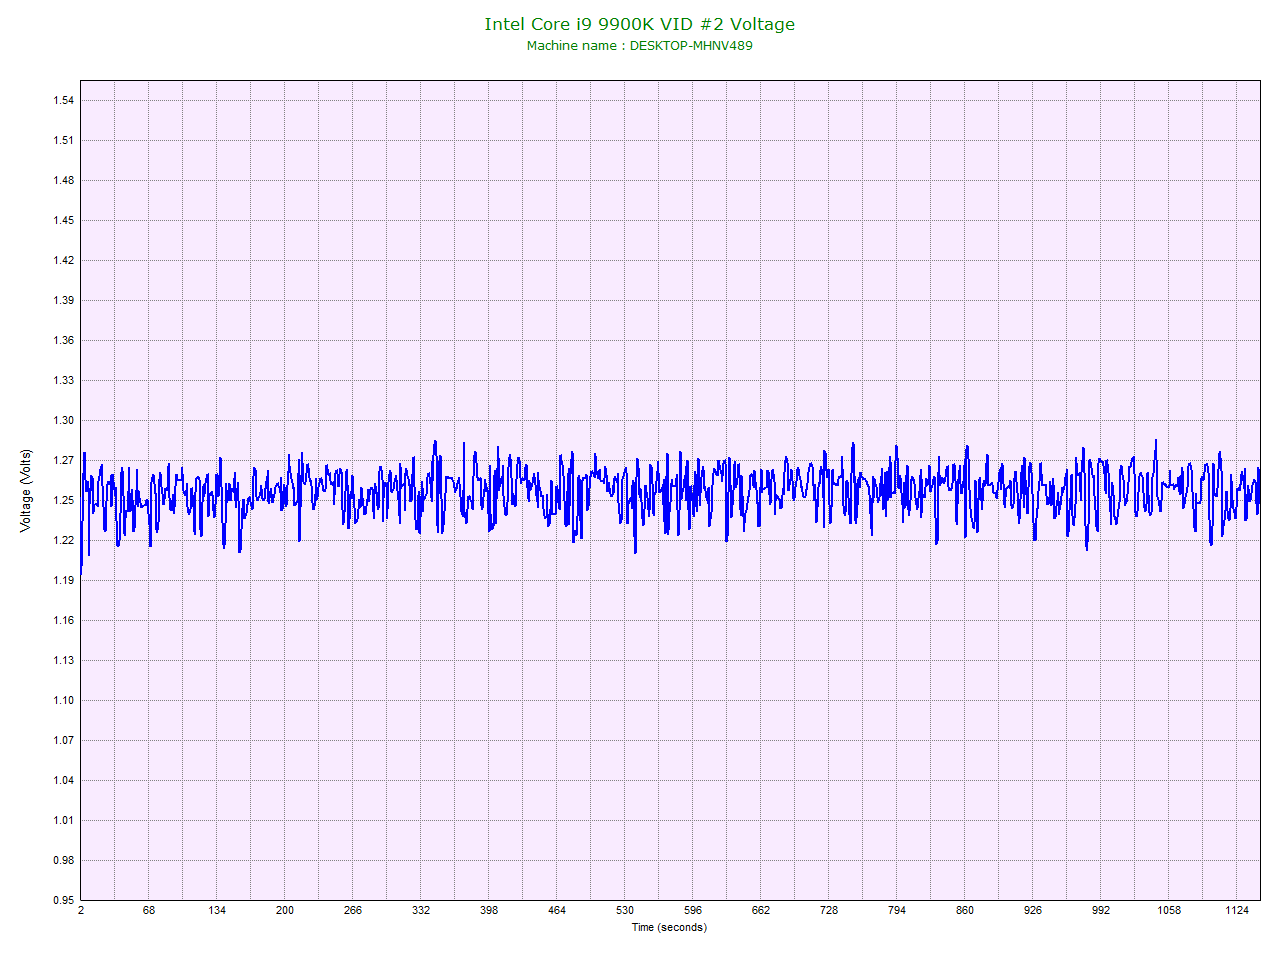
Task: Pick the 1.48 voltage axis label
Action: pos(63,180)
